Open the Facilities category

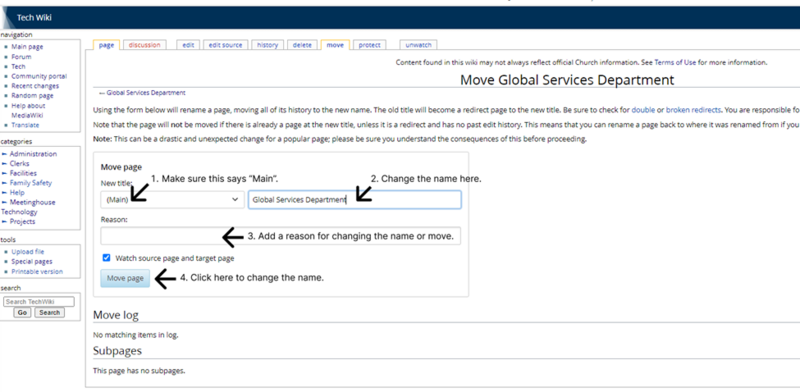tap(23, 174)
